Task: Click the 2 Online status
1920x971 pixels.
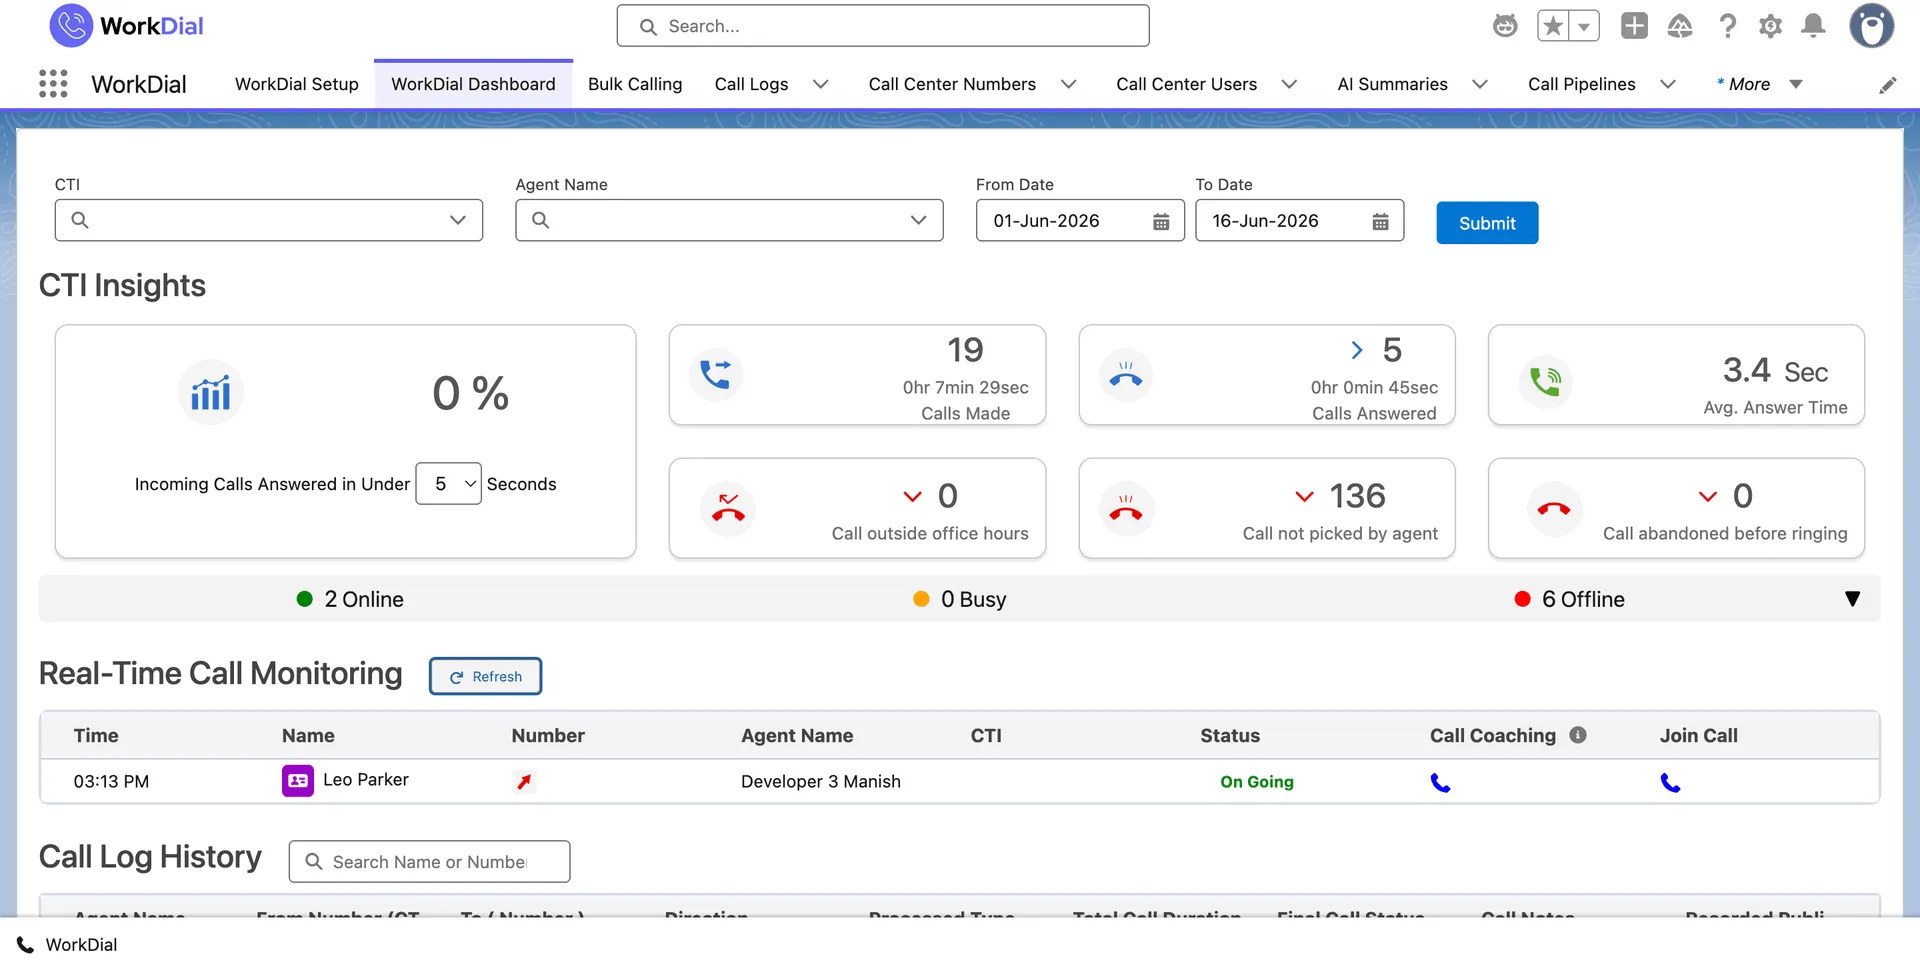Action: pyautogui.click(x=351, y=599)
